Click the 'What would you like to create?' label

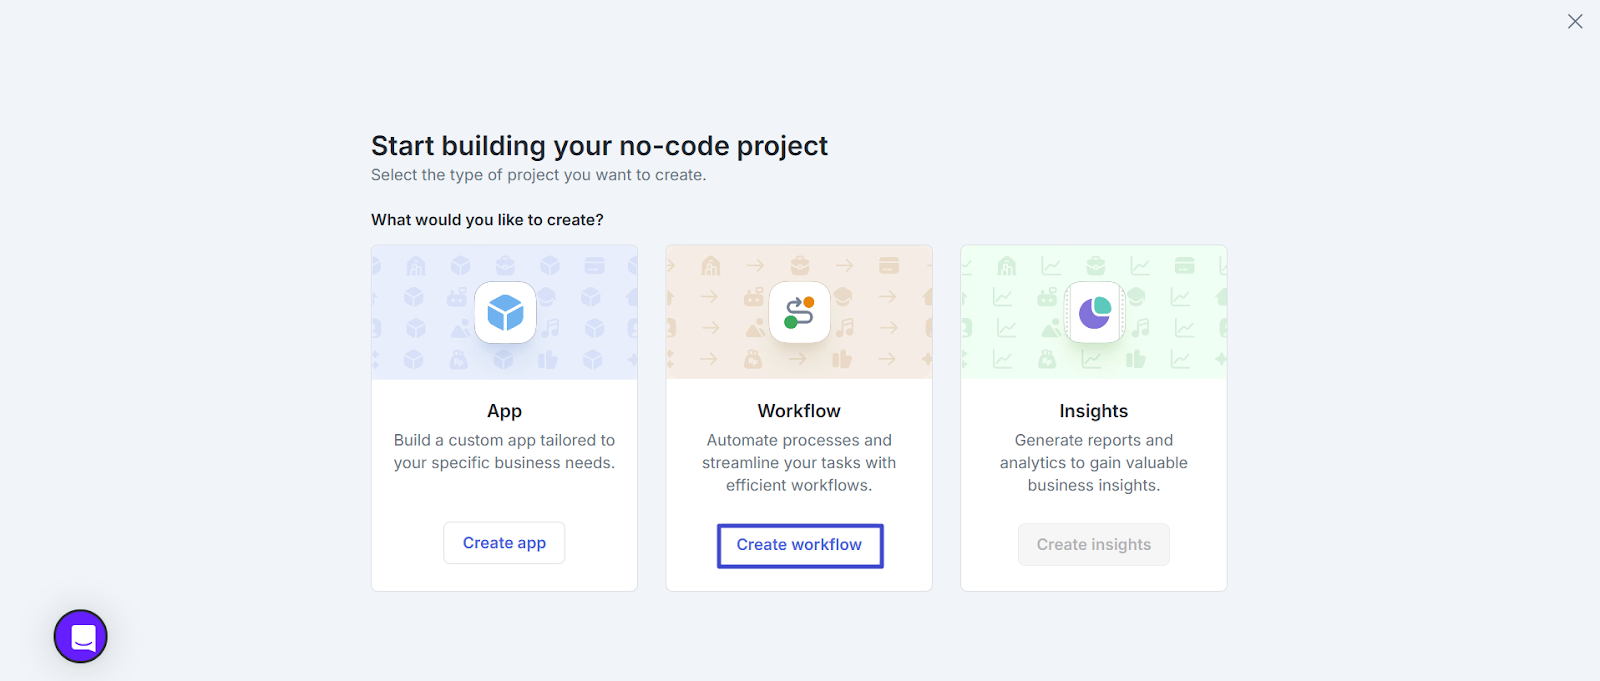click(x=487, y=220)
